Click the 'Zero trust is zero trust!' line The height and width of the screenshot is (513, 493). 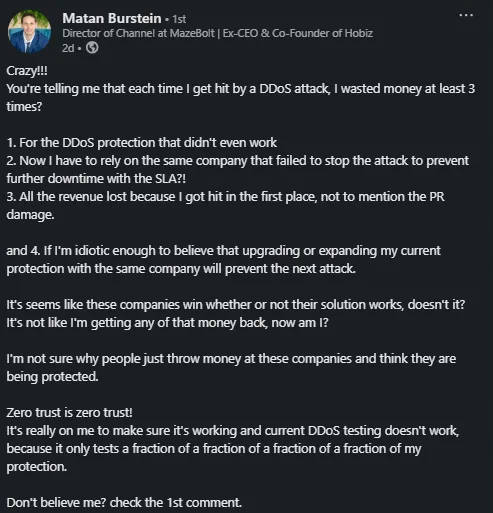pos(69,413)
